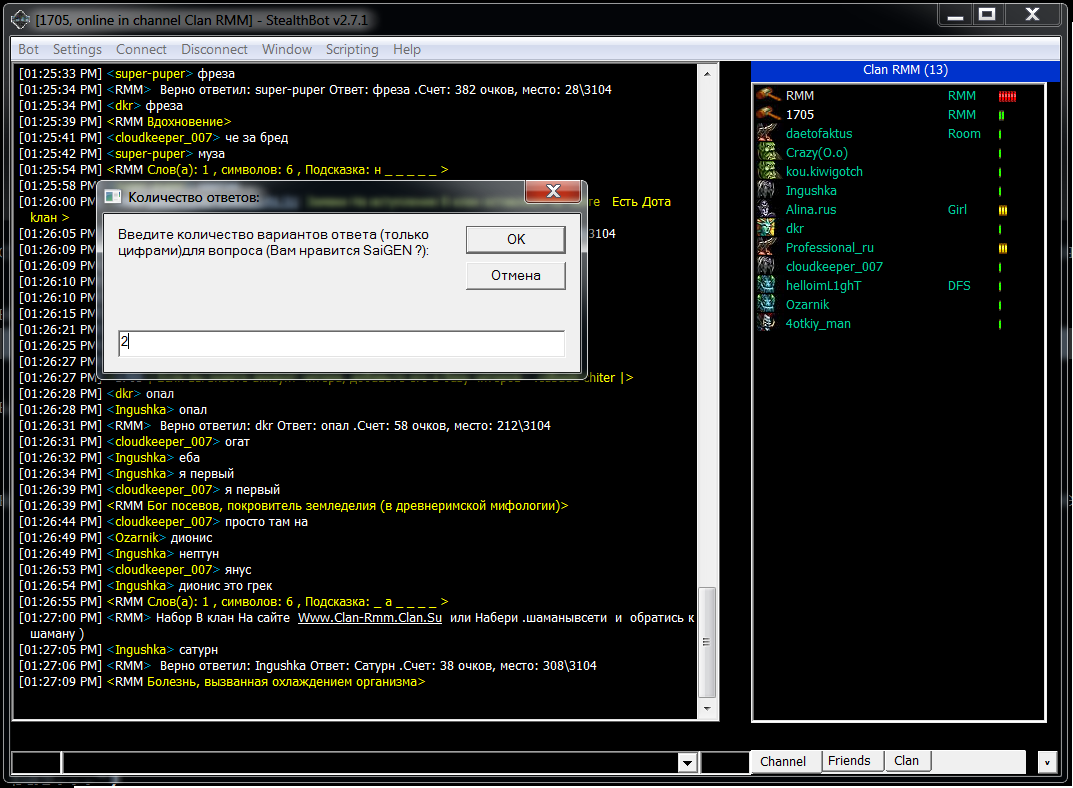Select the Crazy(O.o) user icon

[767, 153]
